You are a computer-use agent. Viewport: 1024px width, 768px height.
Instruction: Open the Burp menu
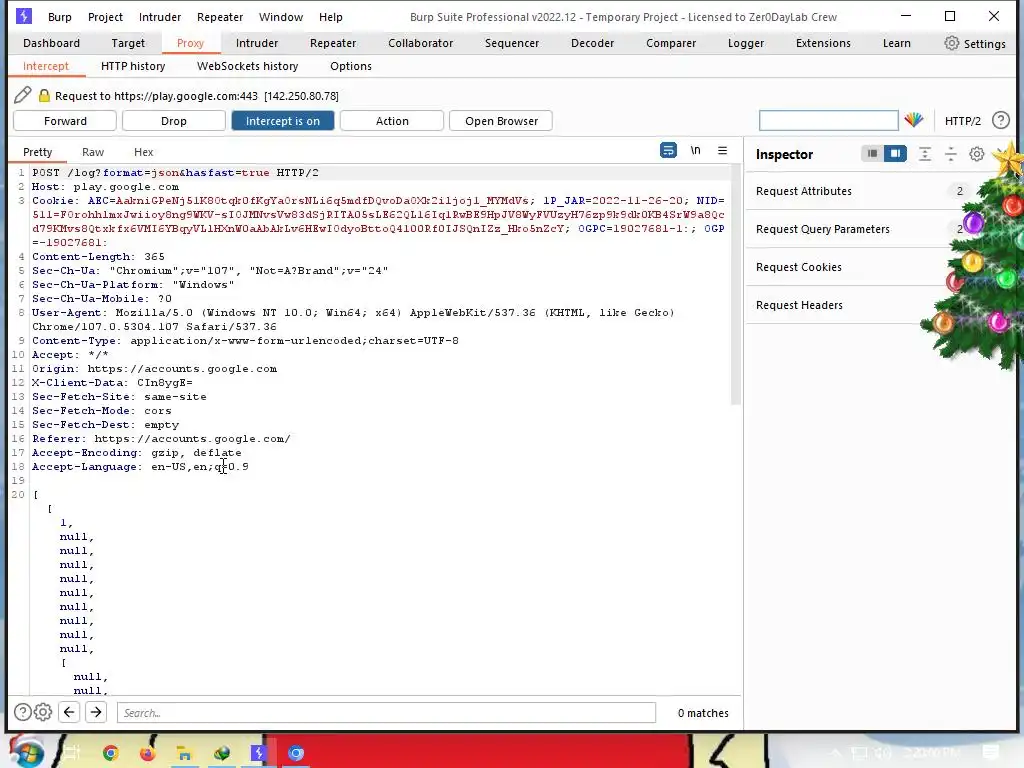[x=59, y=17]
